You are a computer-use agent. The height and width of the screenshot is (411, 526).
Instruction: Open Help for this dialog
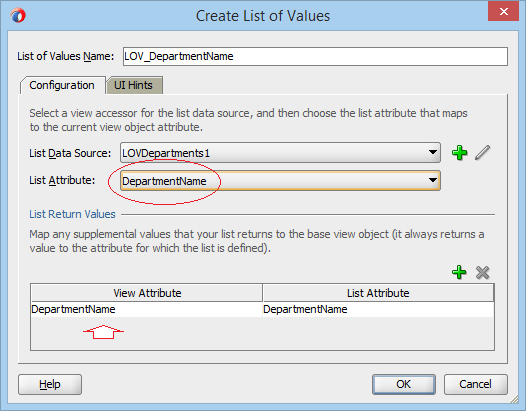tap(50, 384)
